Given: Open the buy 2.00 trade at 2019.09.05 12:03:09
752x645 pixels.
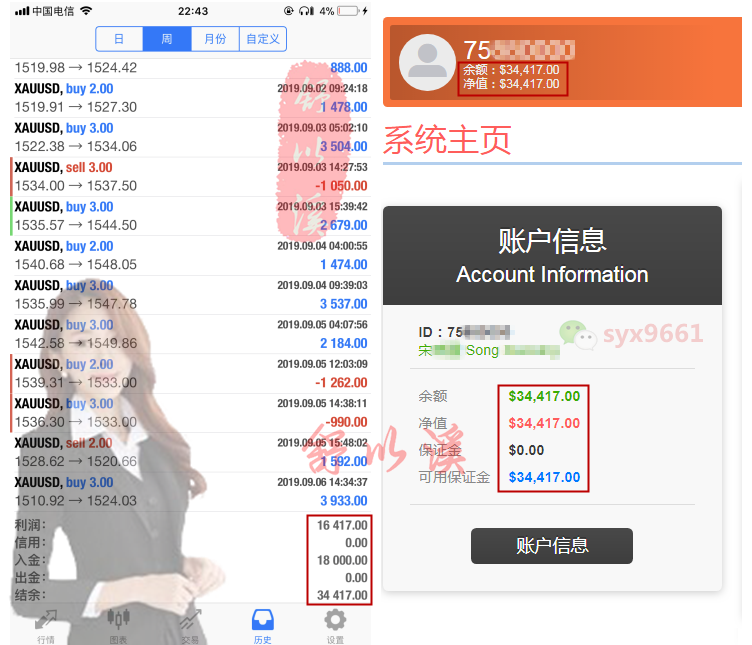Looking at the screenshot, I should click(x=190, y=373).
